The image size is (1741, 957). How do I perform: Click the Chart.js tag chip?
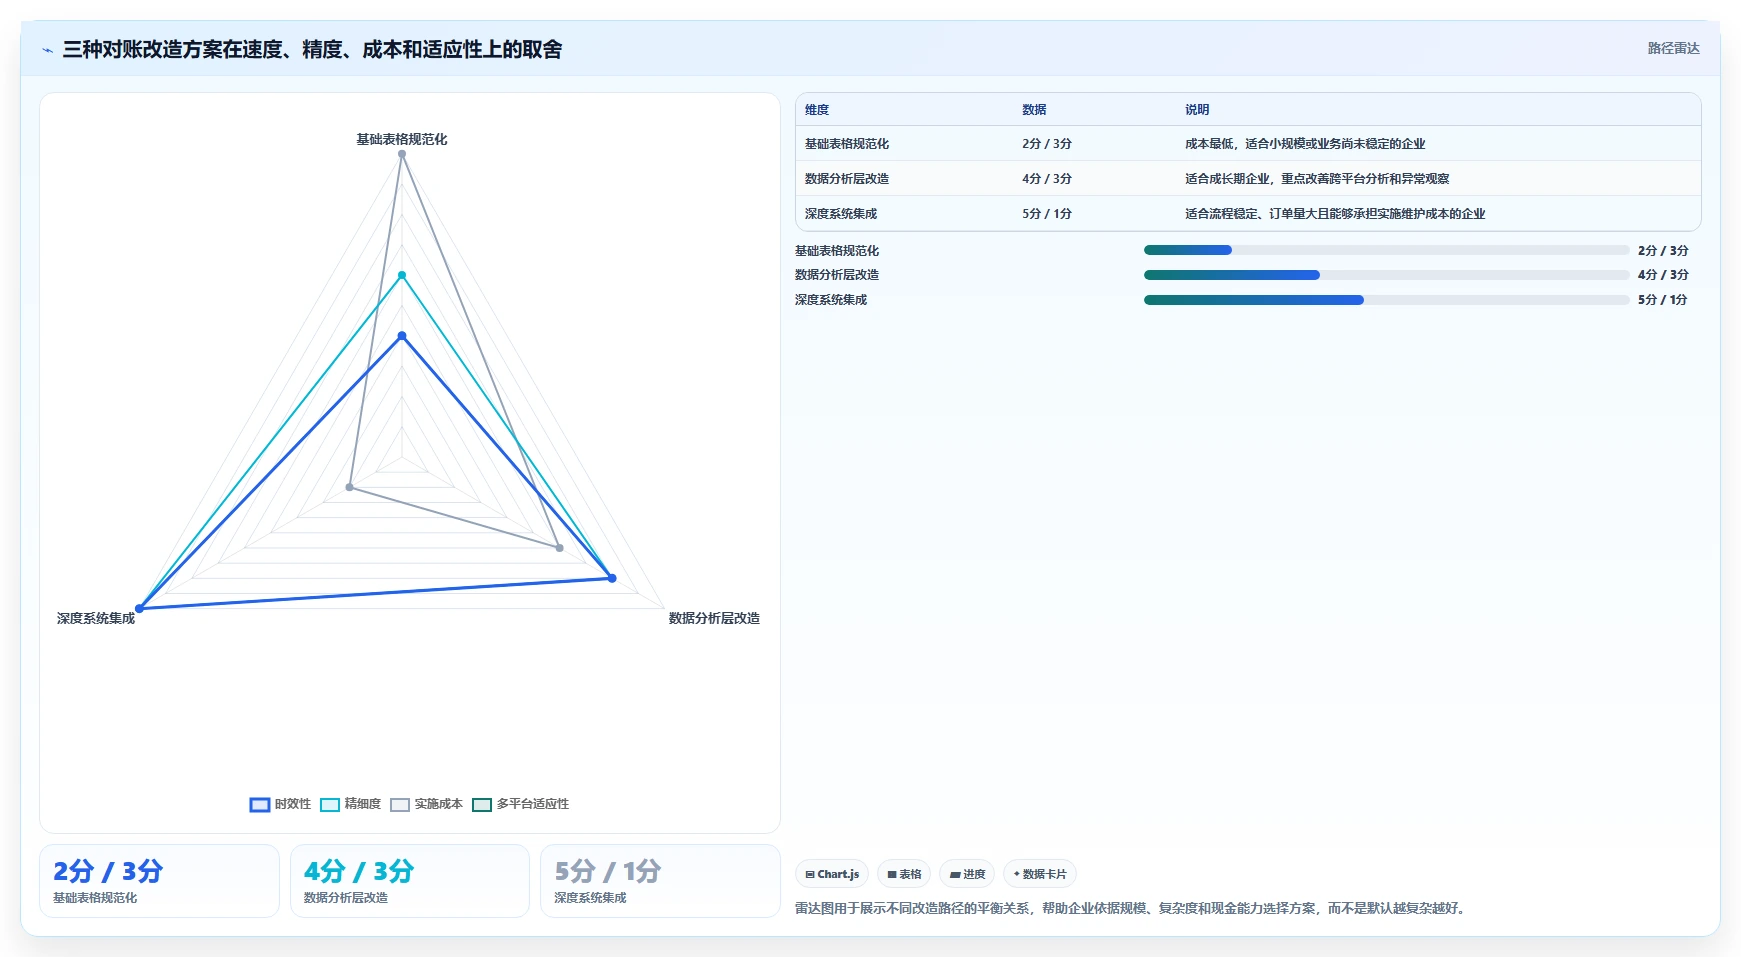(x=832, y=874)
